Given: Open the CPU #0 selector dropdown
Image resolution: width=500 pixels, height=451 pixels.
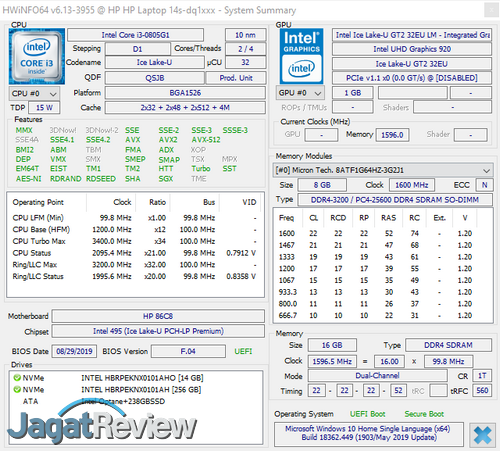Looking at the screenshot, I should (x=34, y=94).
